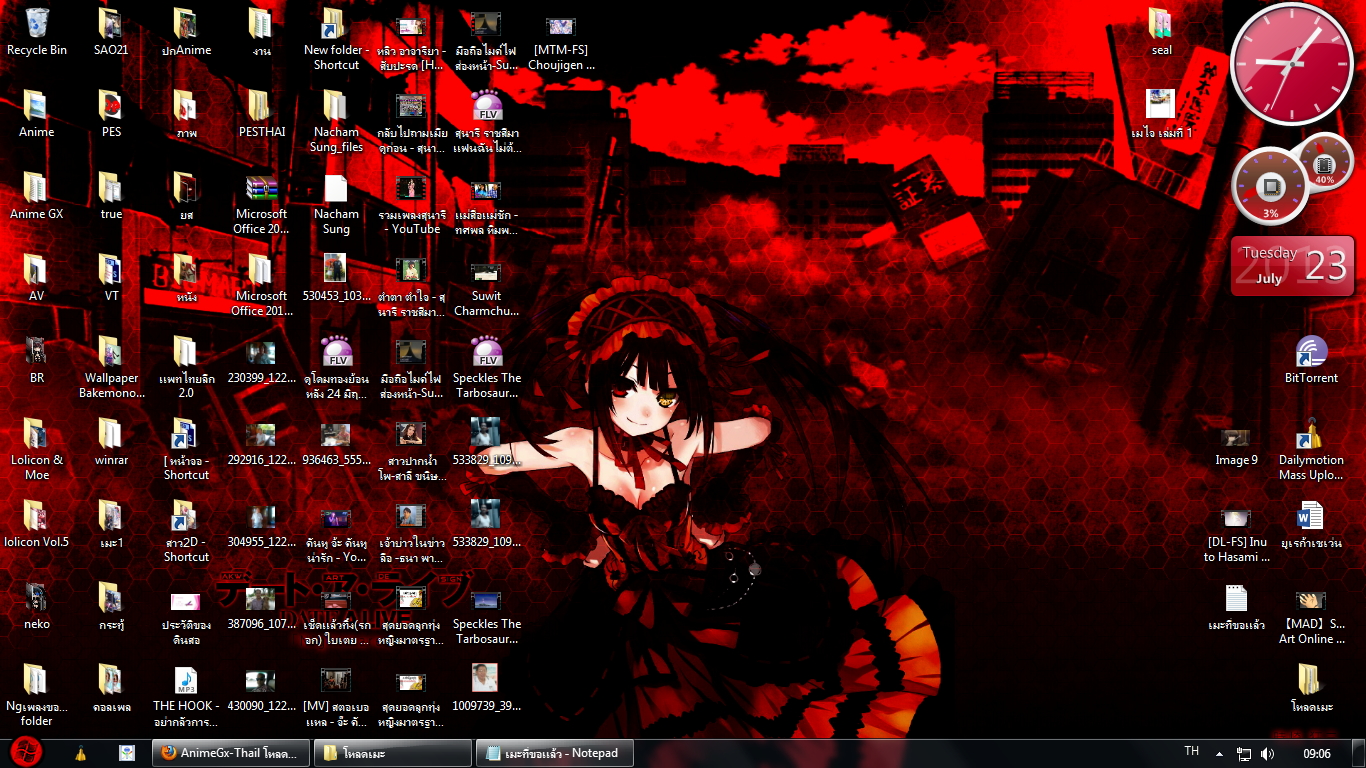Select the AV folder icon
This screenshot has width=1366, height=768.
37,278
